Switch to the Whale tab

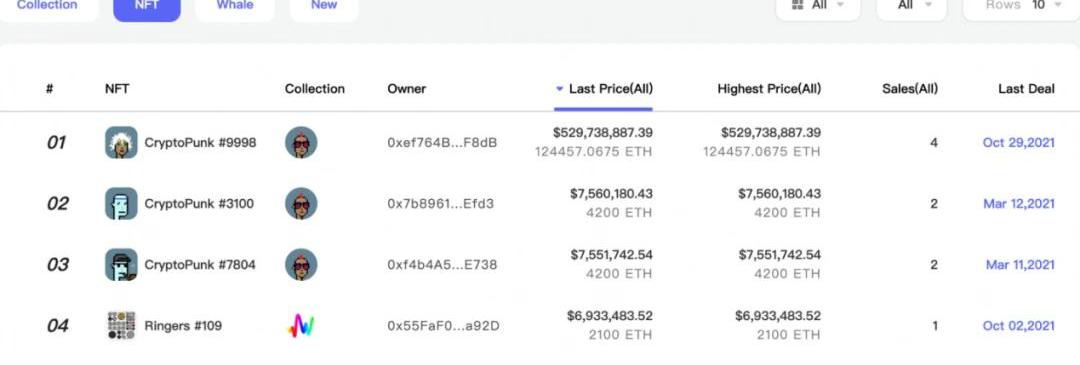coord(234,7)
